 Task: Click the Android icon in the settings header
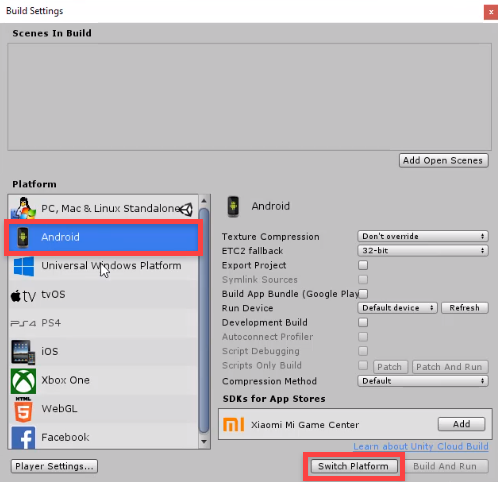233,207
